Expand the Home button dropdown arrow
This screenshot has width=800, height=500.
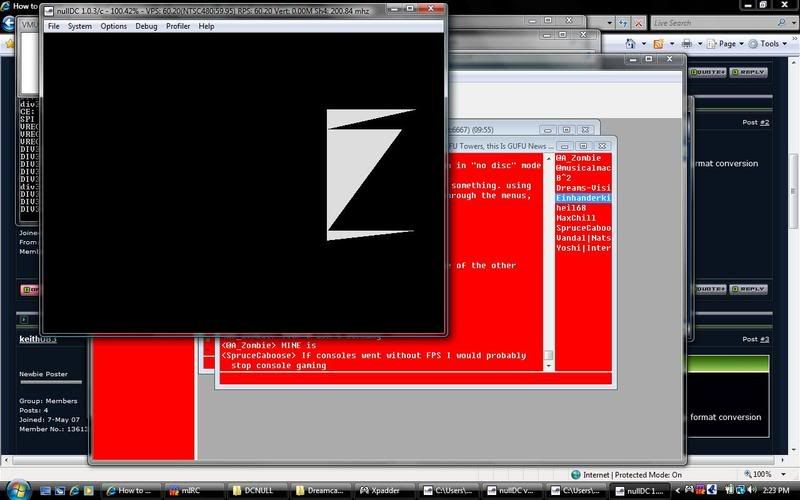point(643,44)
